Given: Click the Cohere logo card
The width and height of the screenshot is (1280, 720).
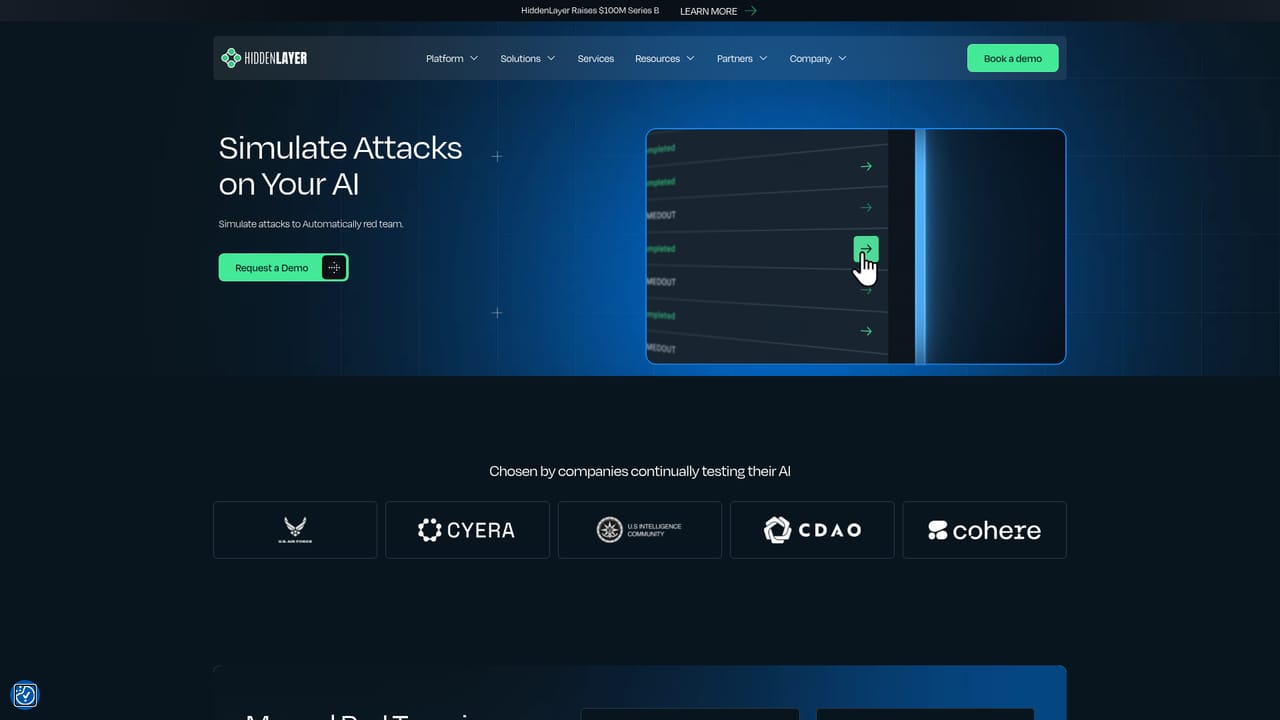Looking at the screenshot, I should coord(984,530).
